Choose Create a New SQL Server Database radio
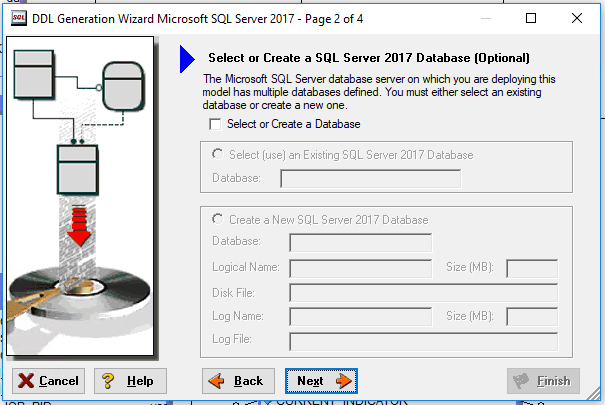This screenshot has width=605, height=405. 218,219
